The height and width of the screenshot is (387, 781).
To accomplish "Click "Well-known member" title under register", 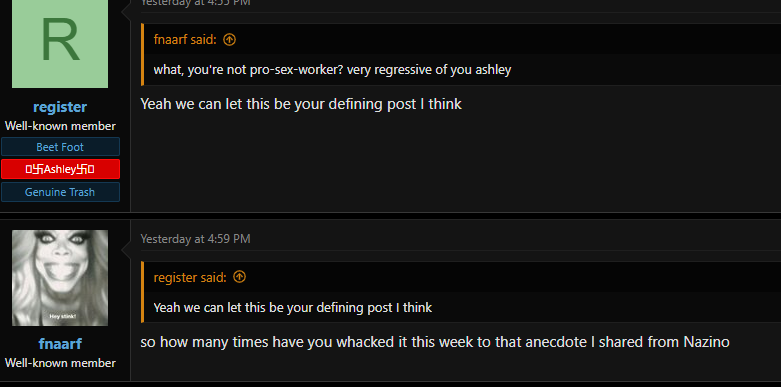I will pyautogui.click(x=60, y=126).
